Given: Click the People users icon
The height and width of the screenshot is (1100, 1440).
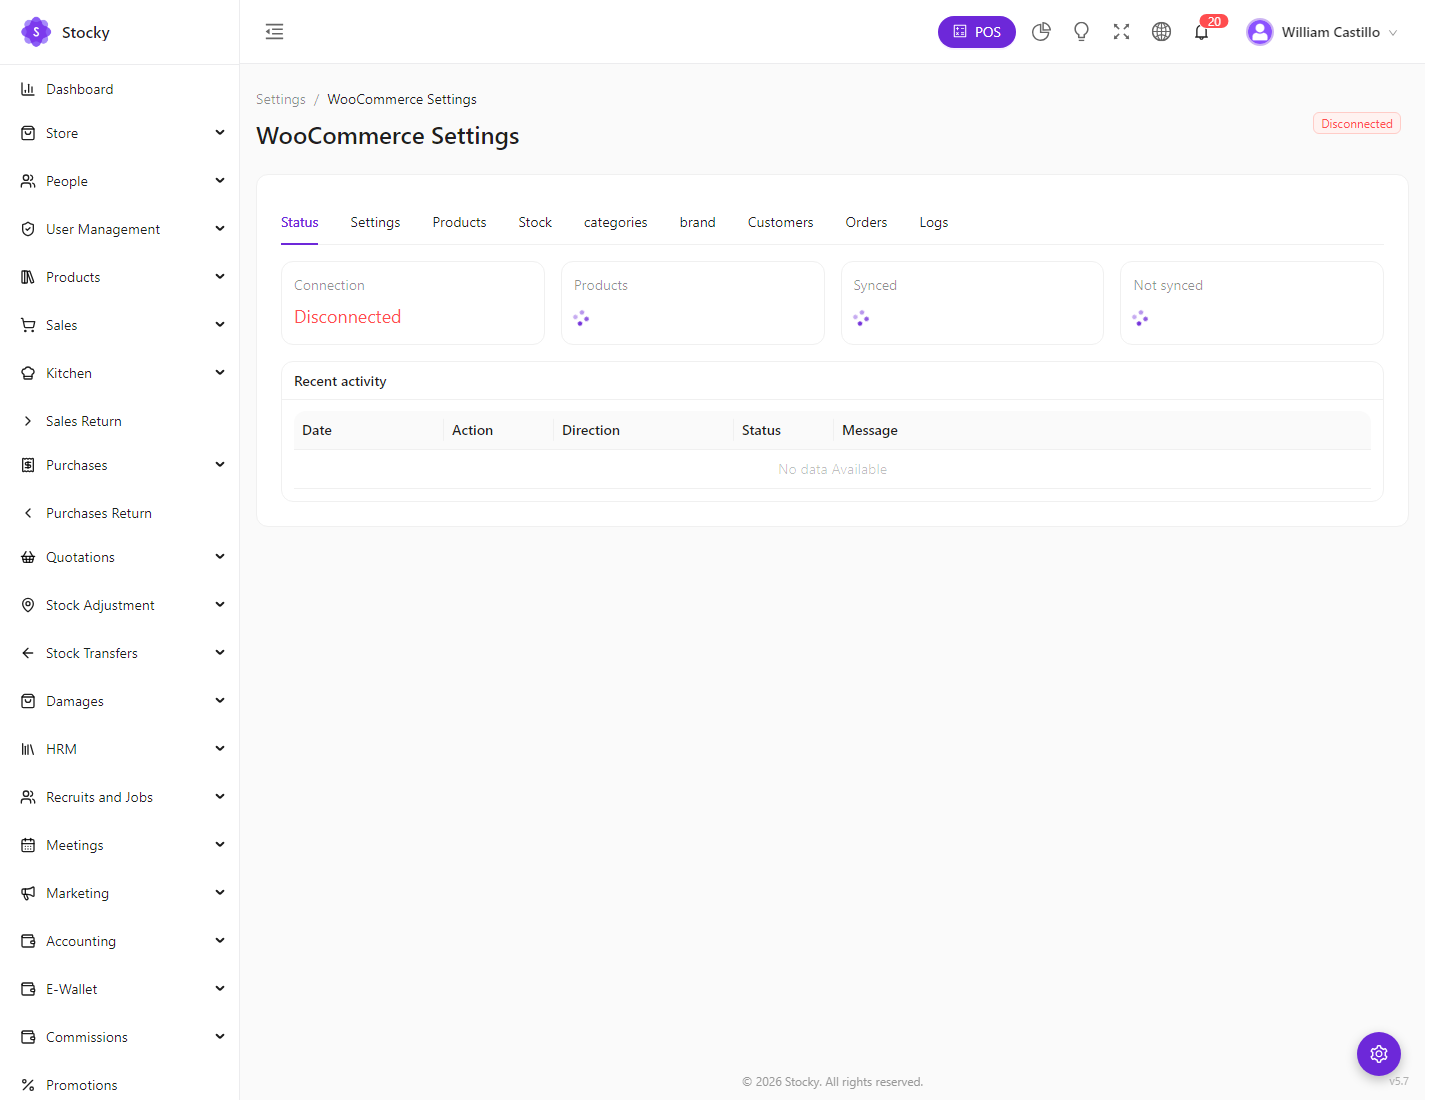Looking at the screenshot, I should click(x=28, y=181).
